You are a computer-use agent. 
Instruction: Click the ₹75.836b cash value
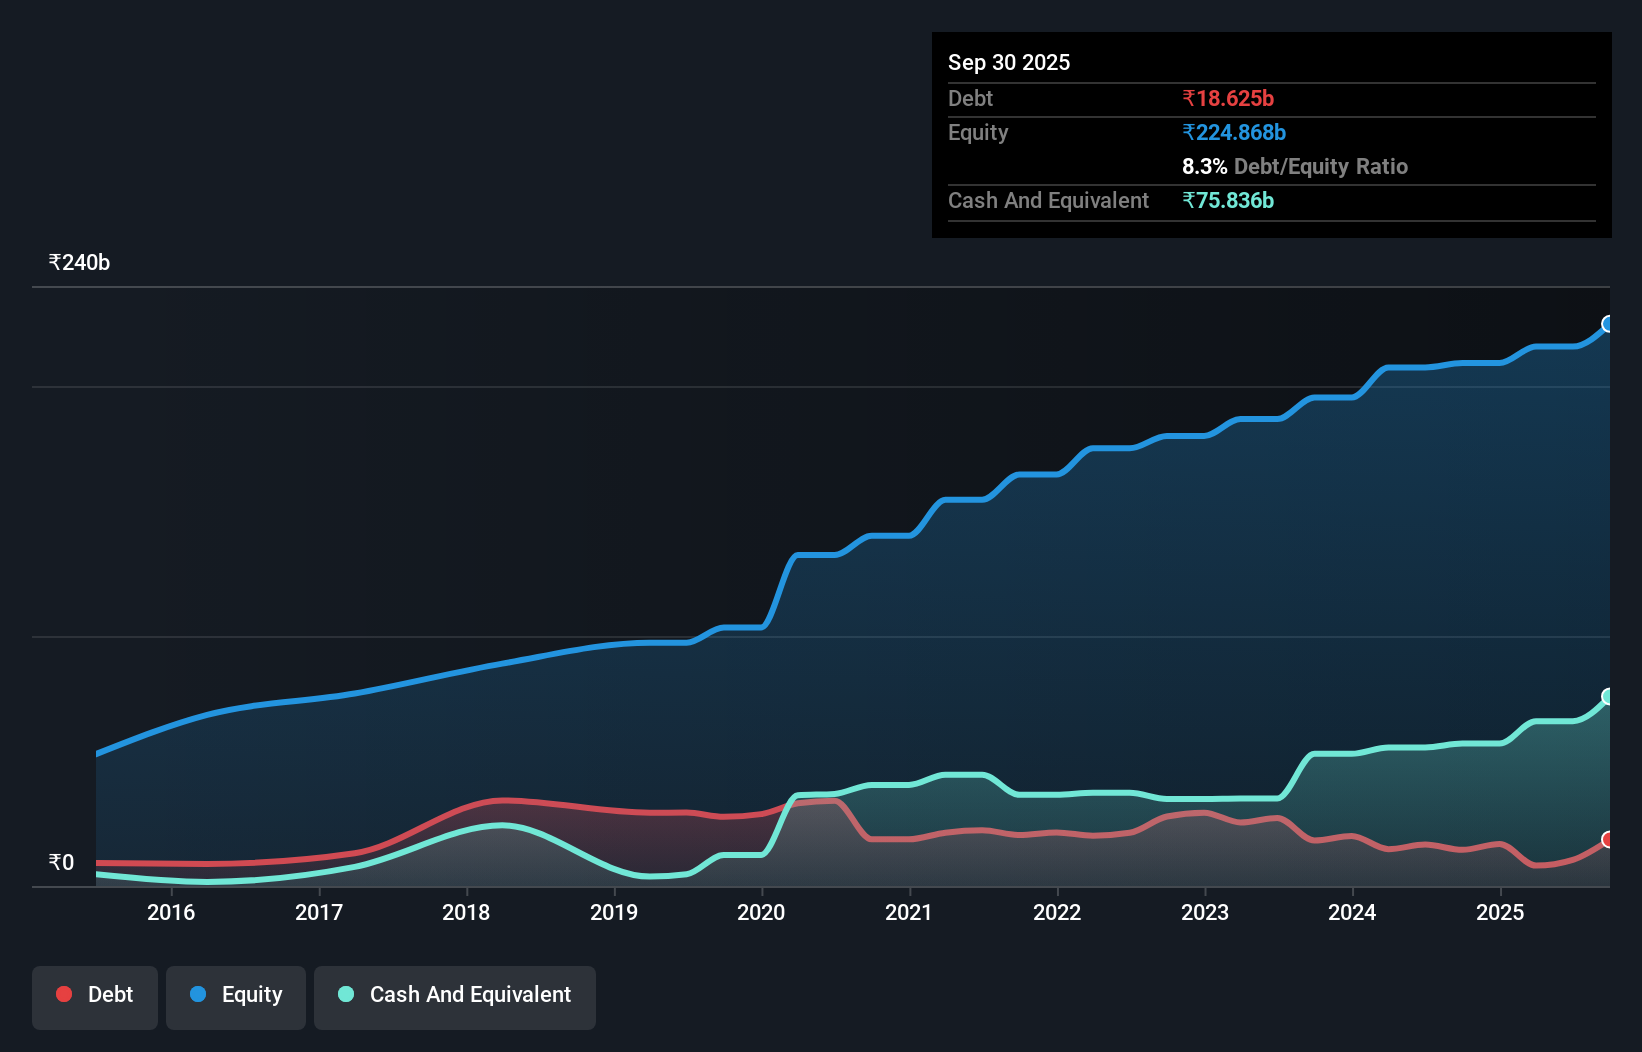(x=1228, y=200)
